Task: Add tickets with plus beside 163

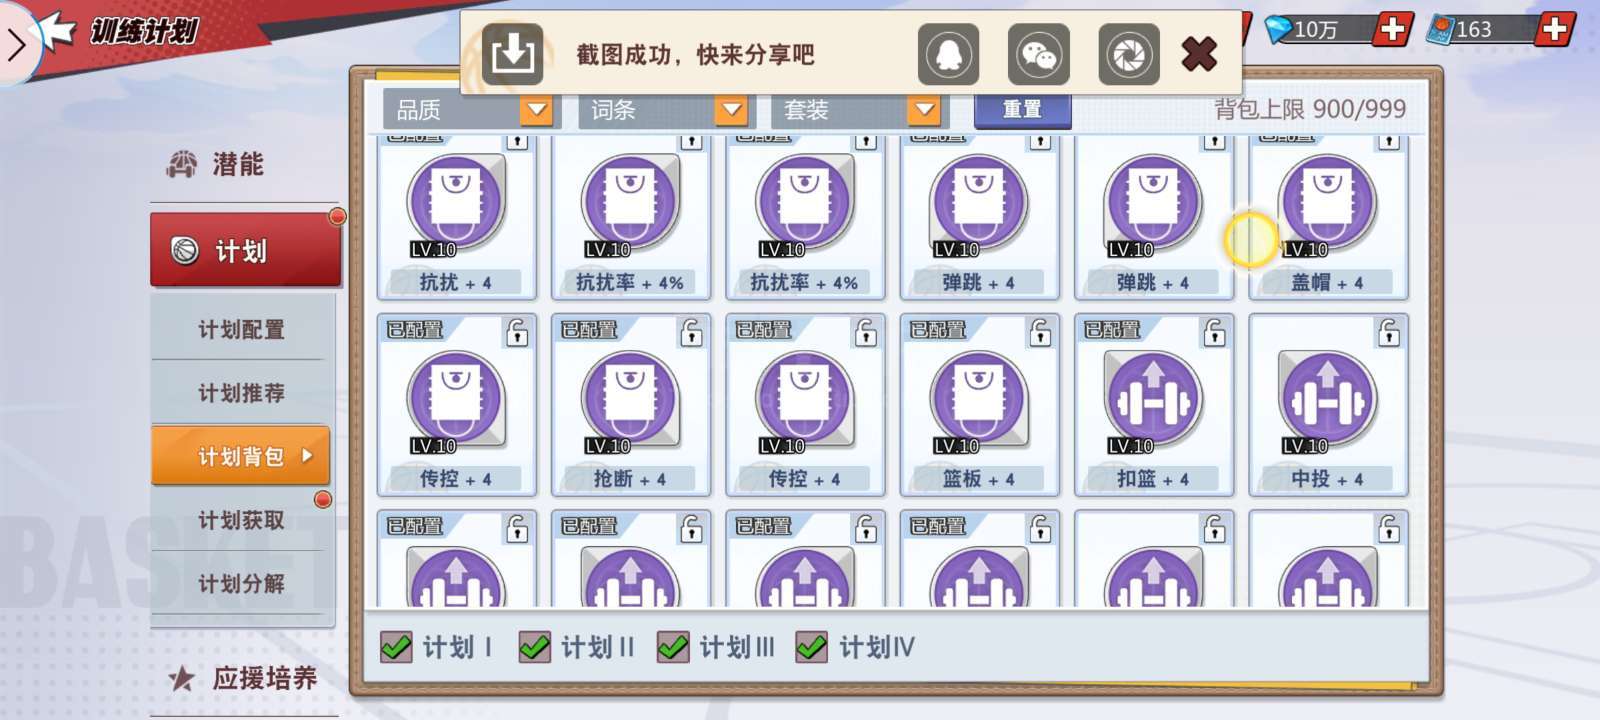Action: [x=1555, y=29]
